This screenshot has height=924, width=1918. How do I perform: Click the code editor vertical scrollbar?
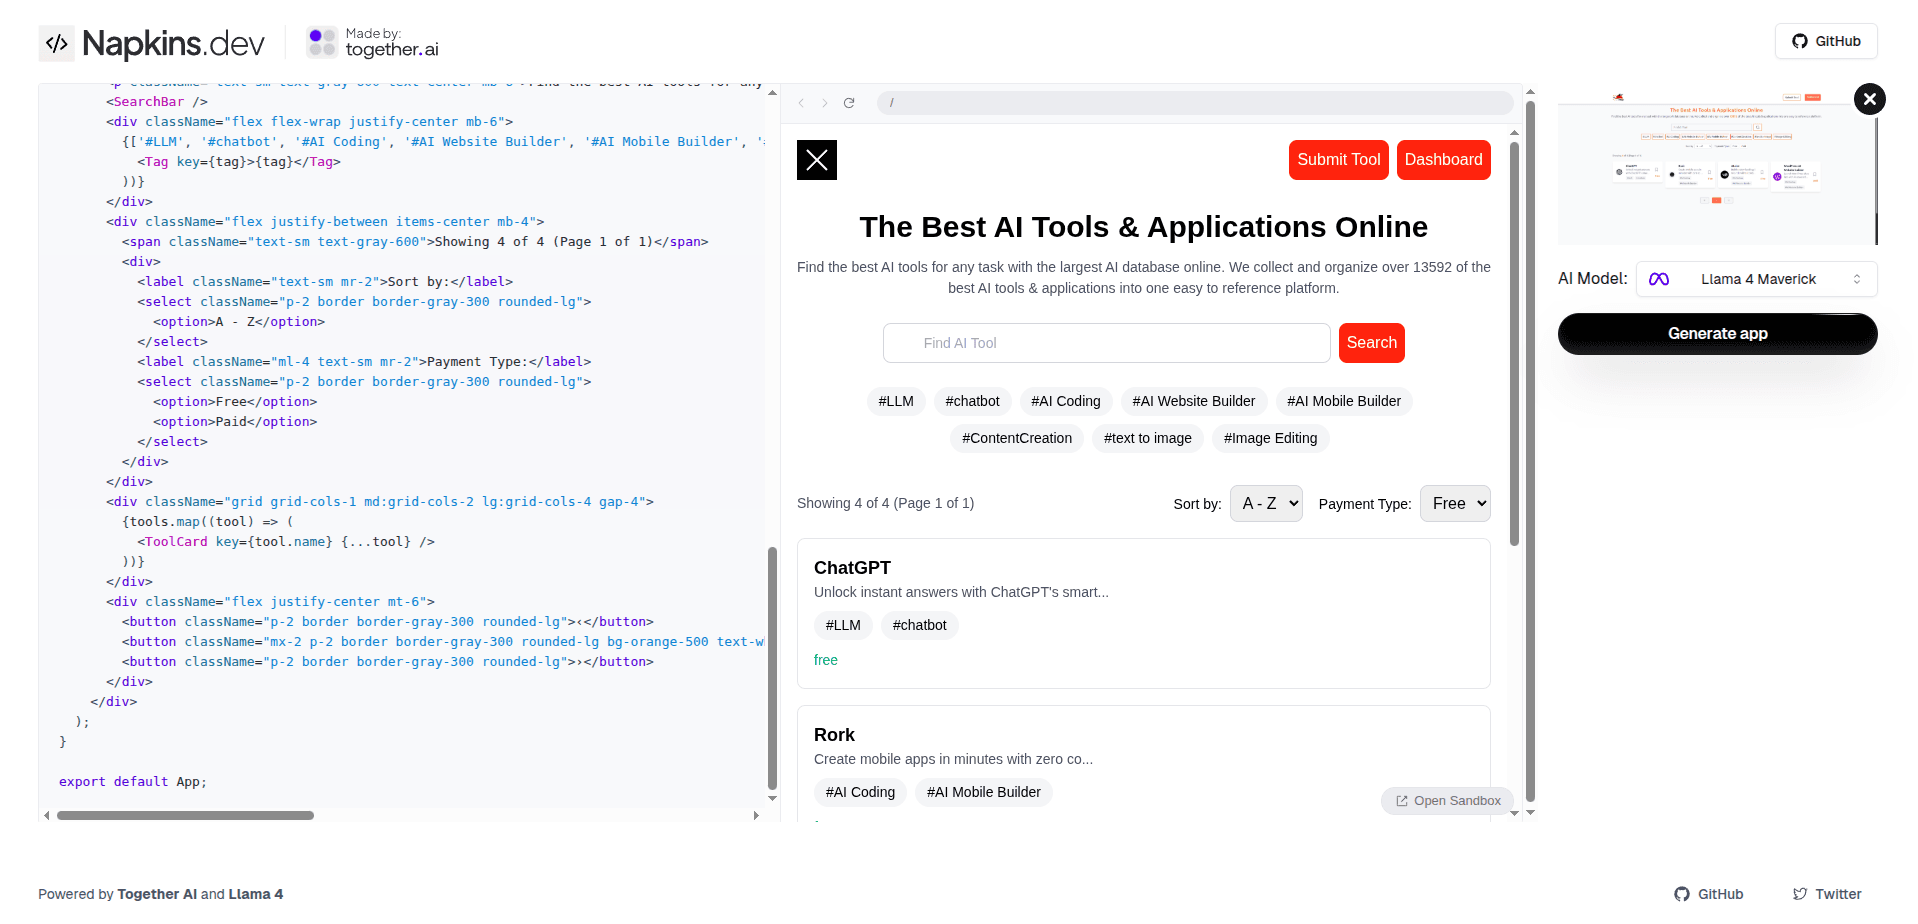772,668
